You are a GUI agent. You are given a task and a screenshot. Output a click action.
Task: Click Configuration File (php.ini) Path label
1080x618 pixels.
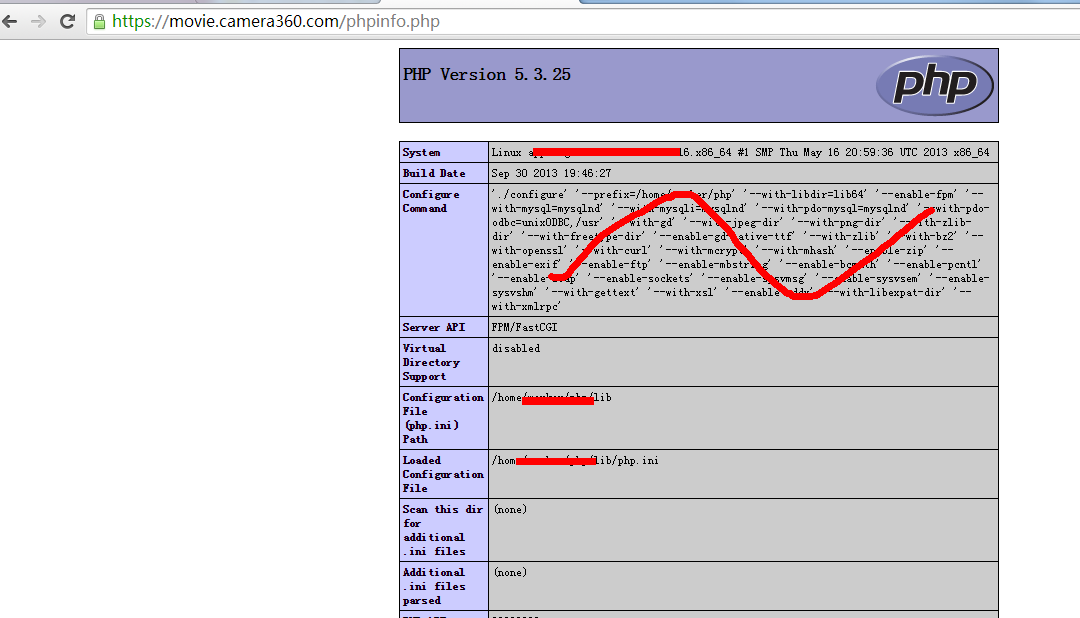click(x=443, y=418)
